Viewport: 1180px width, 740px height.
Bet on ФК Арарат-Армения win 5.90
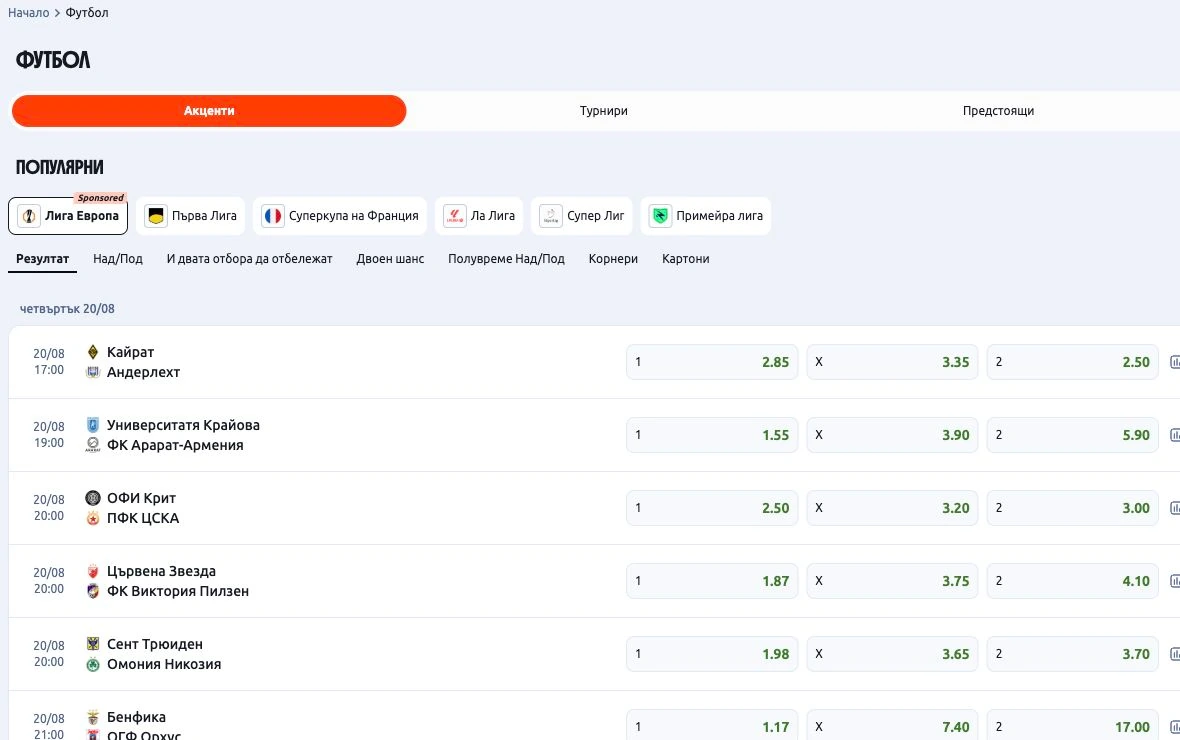click(1072, 435)
